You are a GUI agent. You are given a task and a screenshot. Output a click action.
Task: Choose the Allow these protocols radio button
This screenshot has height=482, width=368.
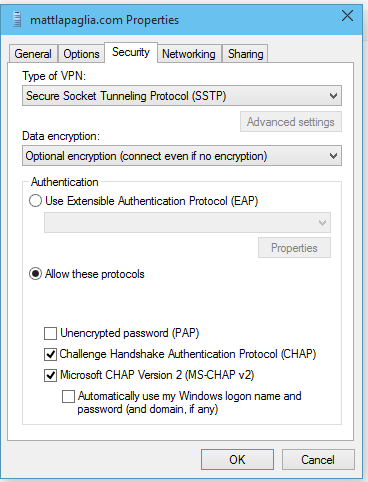coord(36,274)
